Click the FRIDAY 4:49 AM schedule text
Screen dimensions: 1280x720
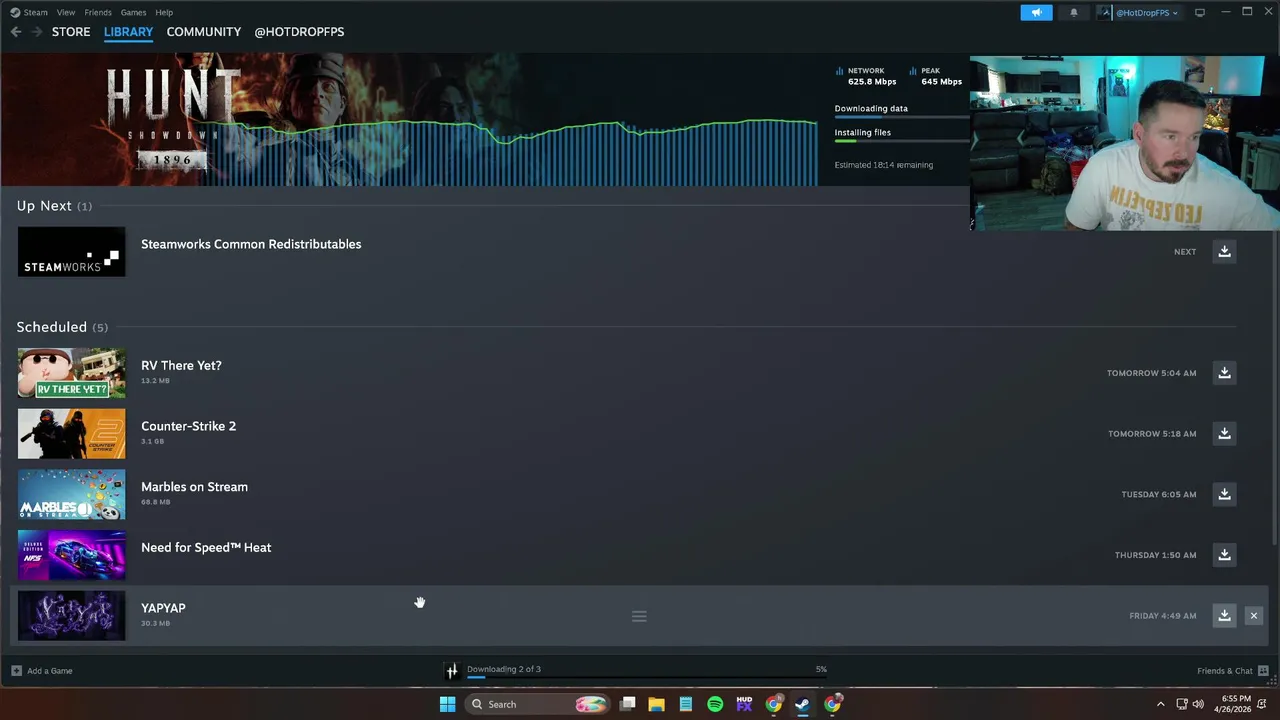1162,616
